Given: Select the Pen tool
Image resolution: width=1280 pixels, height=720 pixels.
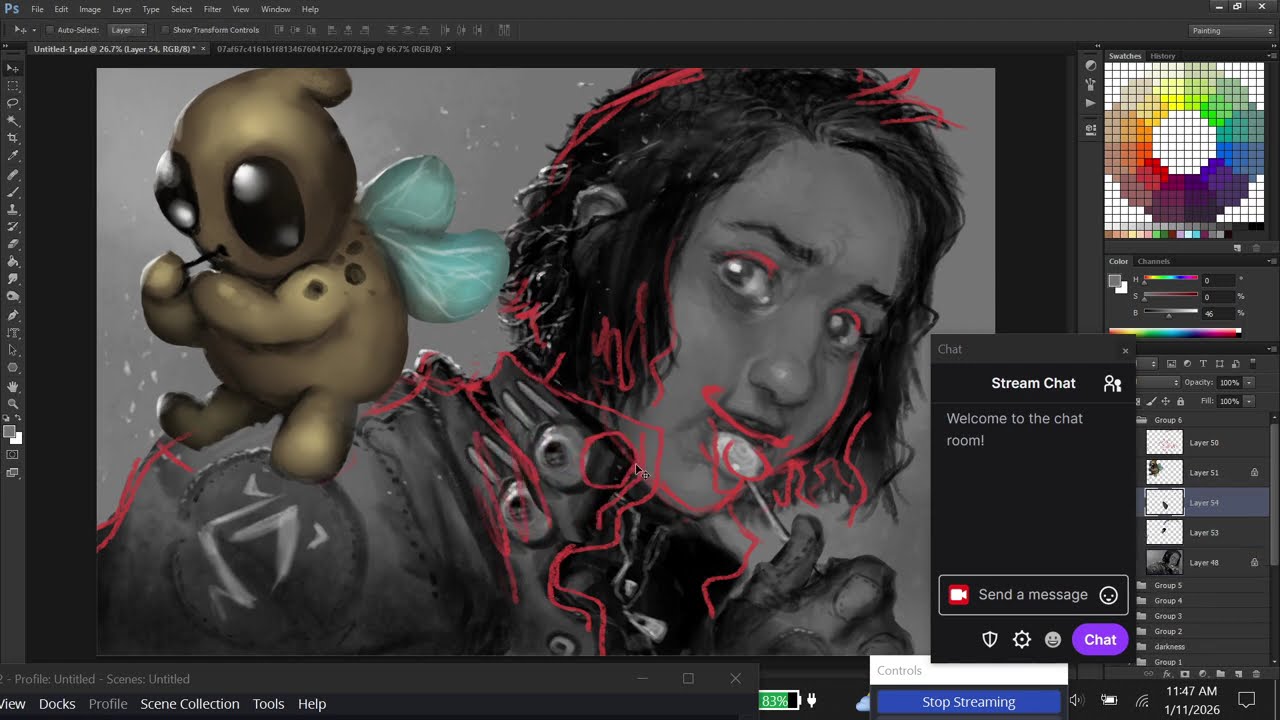Looking at the screenshot, I should [x=13, y=314].
